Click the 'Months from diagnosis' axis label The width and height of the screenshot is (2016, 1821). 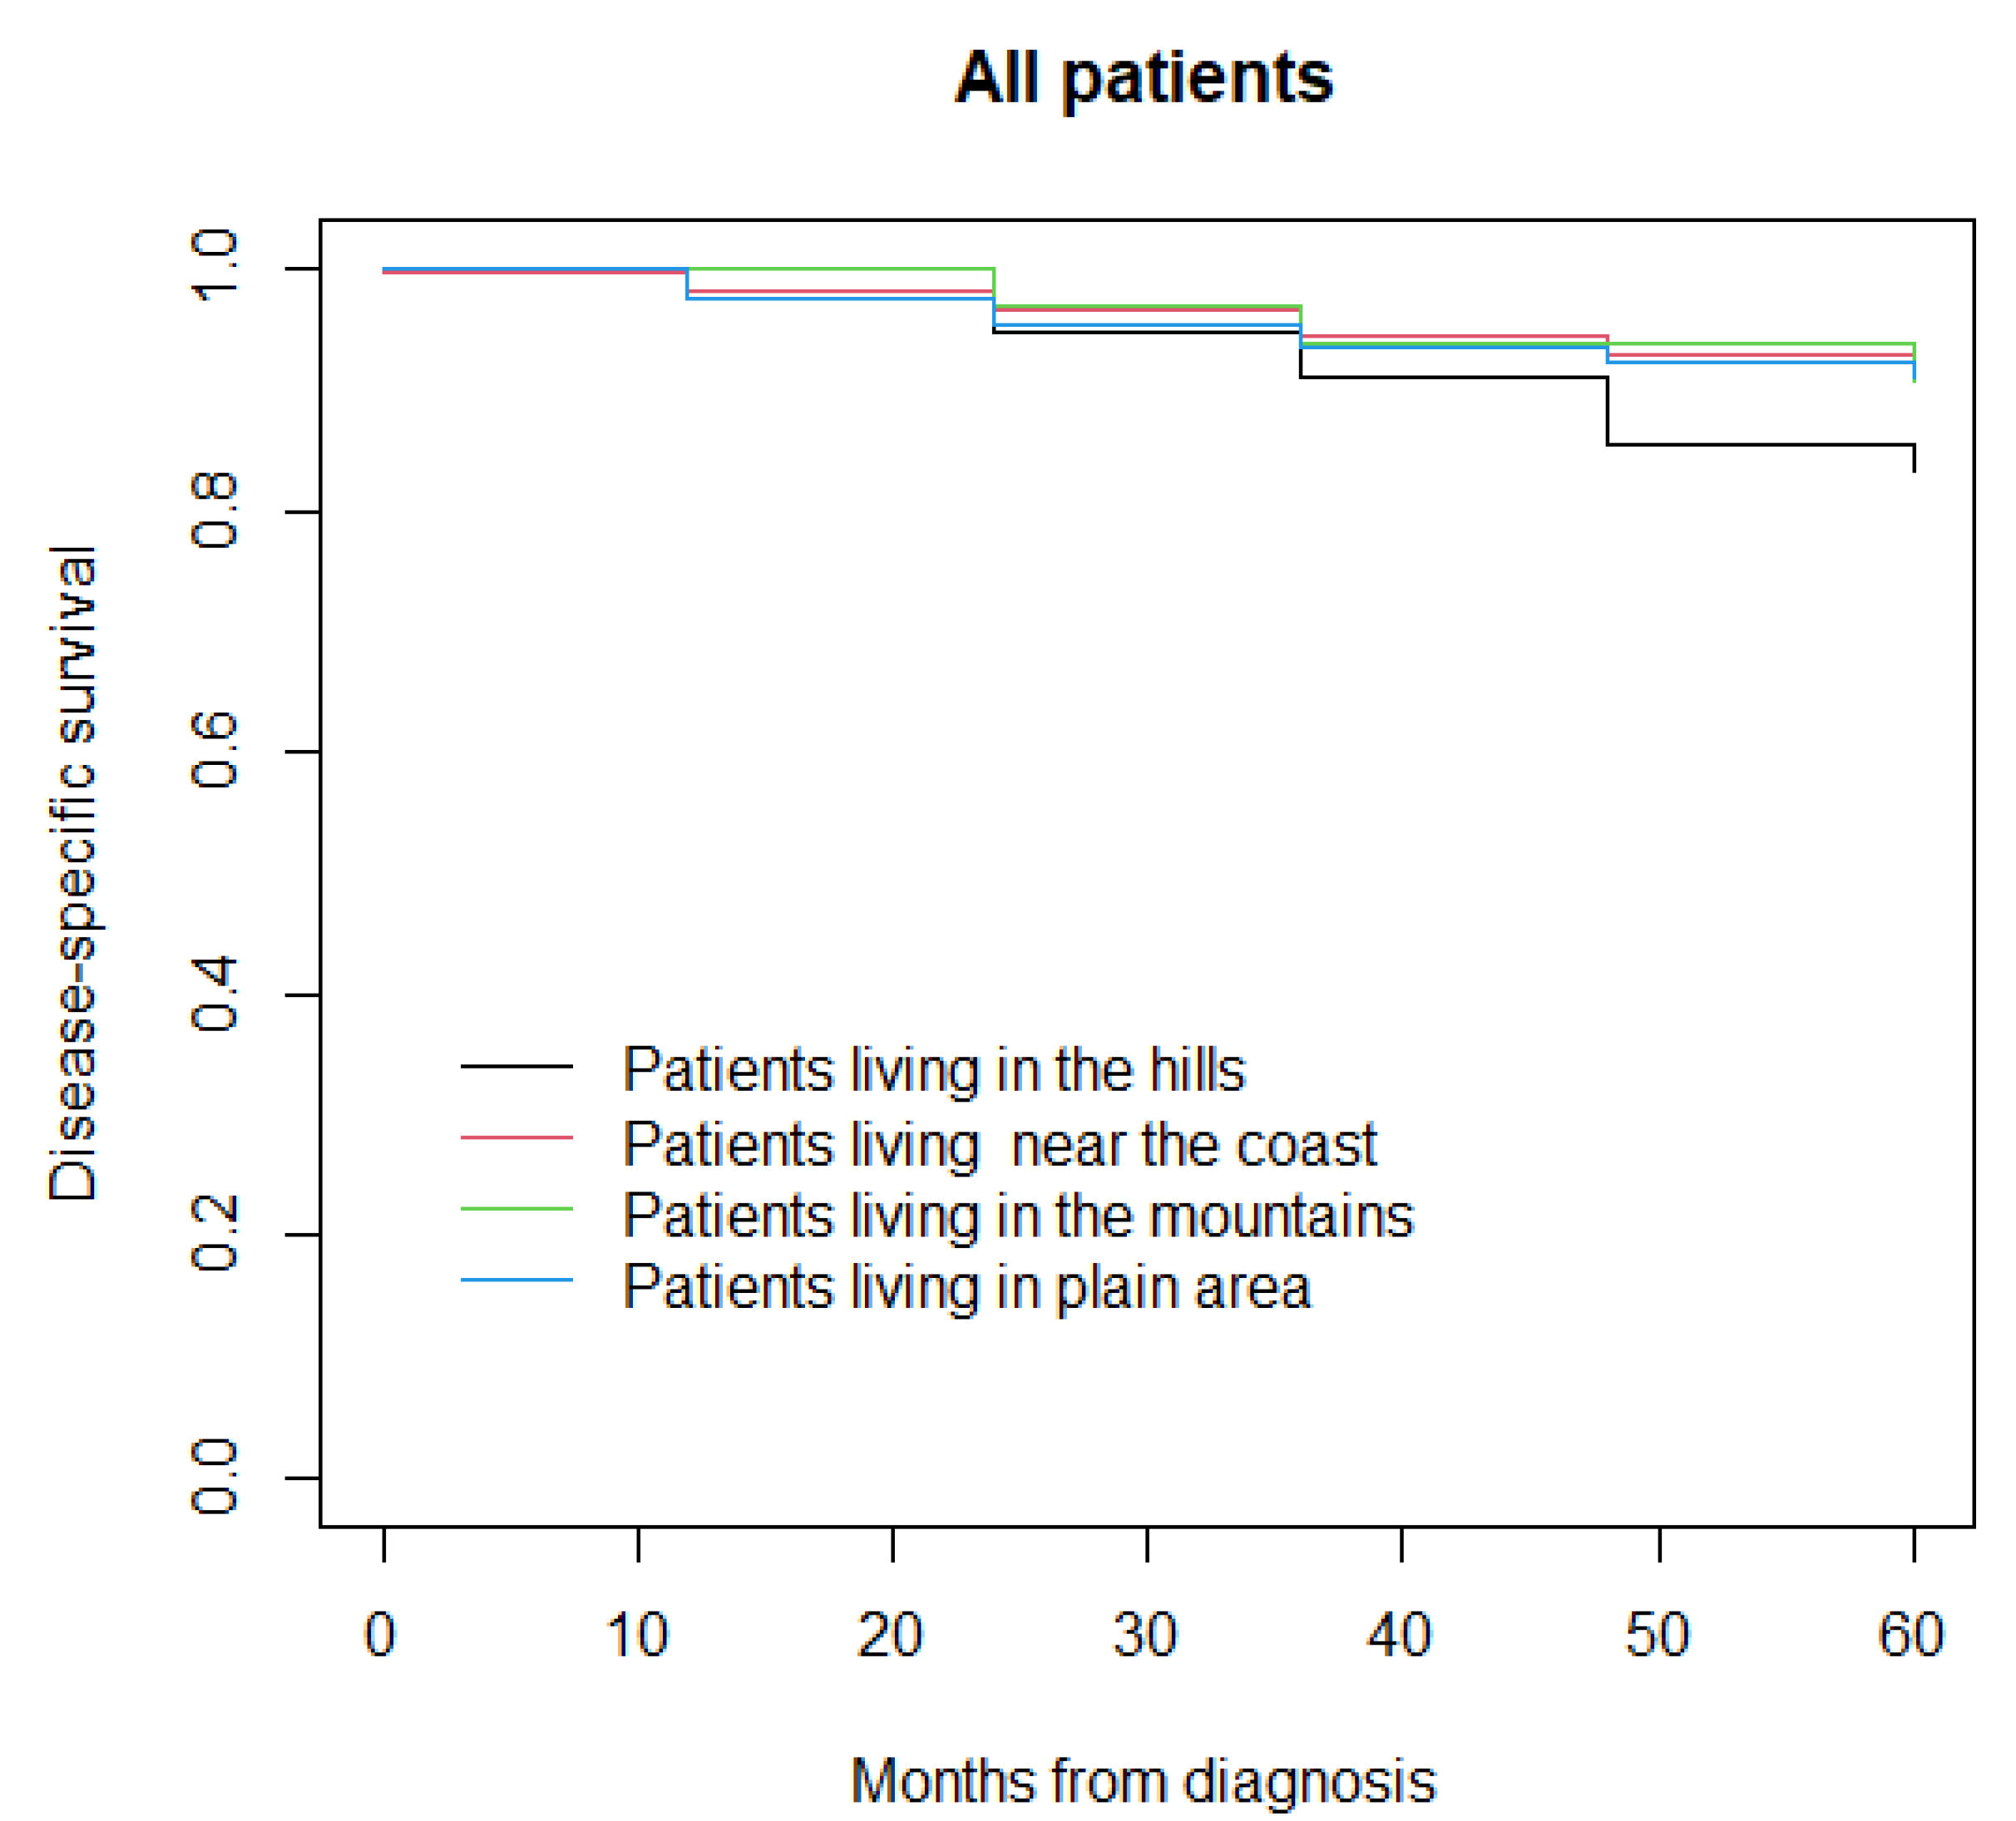[1143, 1725]
